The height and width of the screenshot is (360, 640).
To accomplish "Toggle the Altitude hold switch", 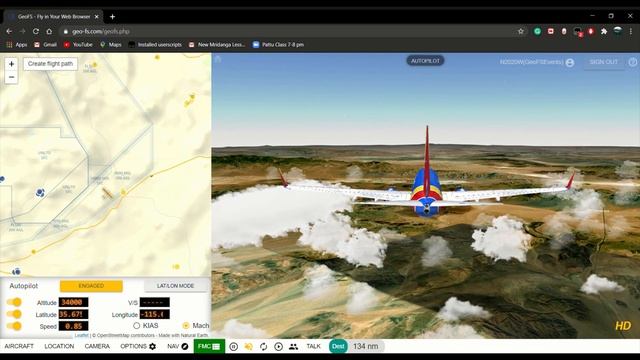I will 14,302.
